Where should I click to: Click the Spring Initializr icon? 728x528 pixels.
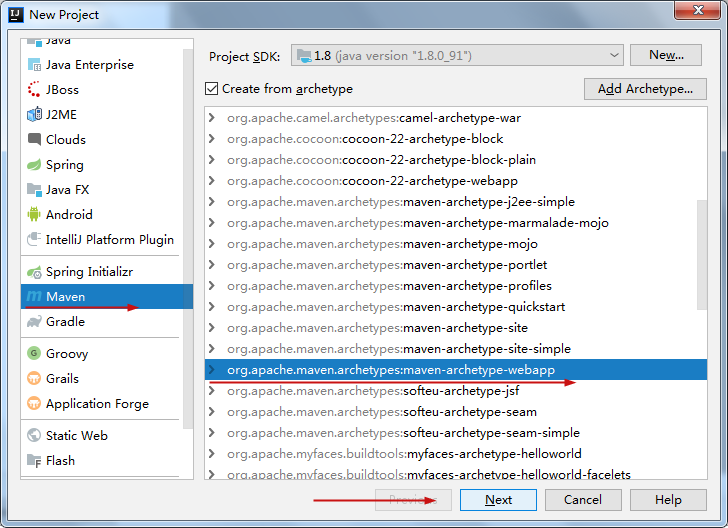34,272
